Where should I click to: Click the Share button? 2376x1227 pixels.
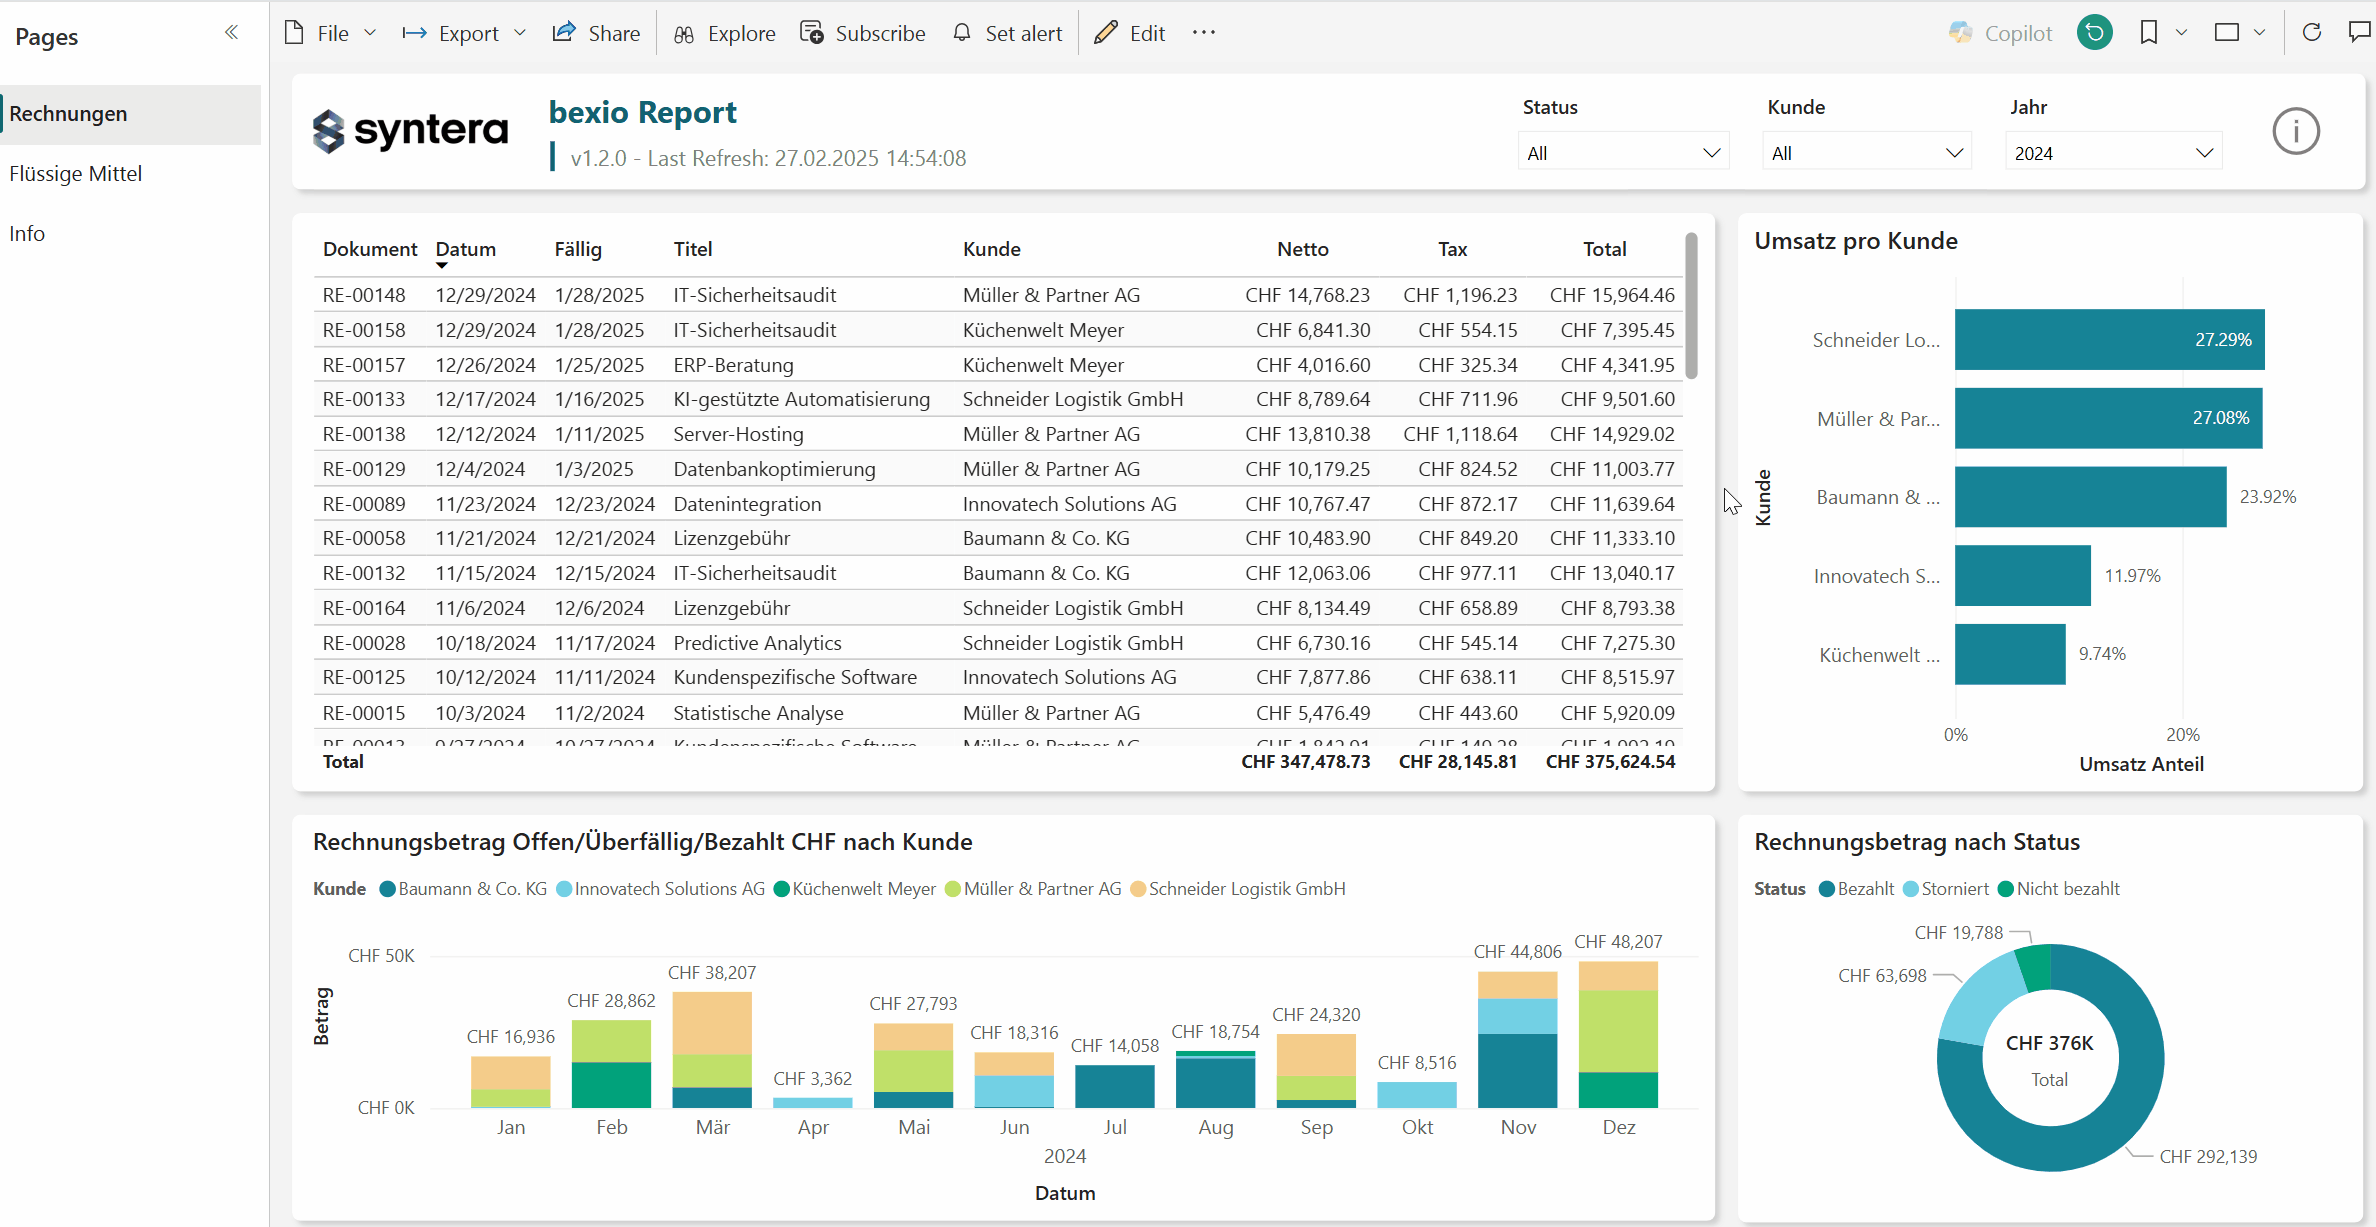(x=597, y=33)
